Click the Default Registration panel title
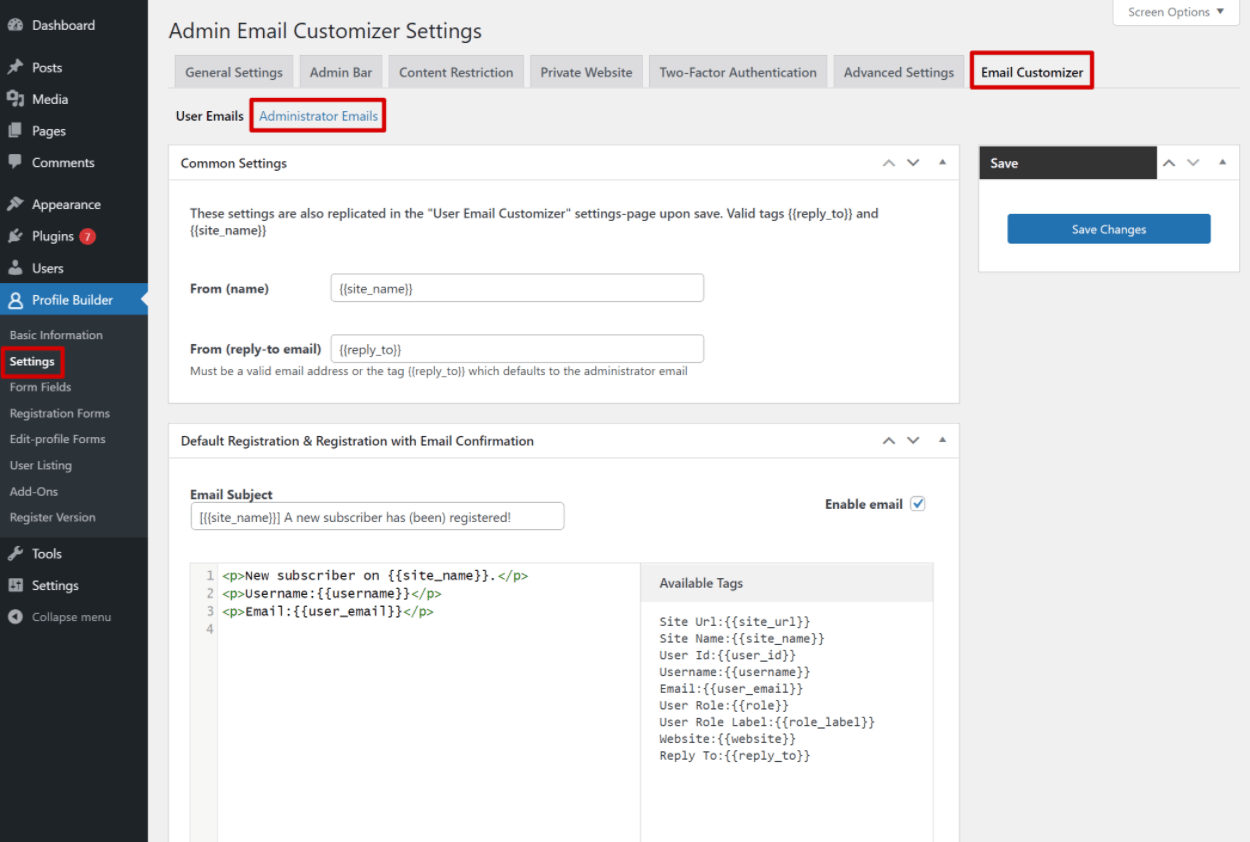The height and width of the screenshot is (842, 1250). point(357,440)
